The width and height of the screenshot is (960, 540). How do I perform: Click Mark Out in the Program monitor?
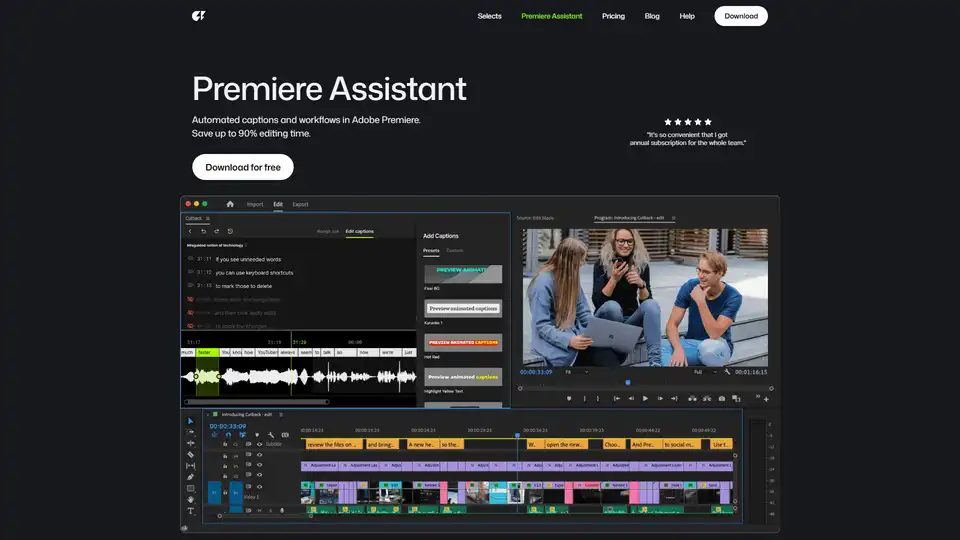pos(598,399)
